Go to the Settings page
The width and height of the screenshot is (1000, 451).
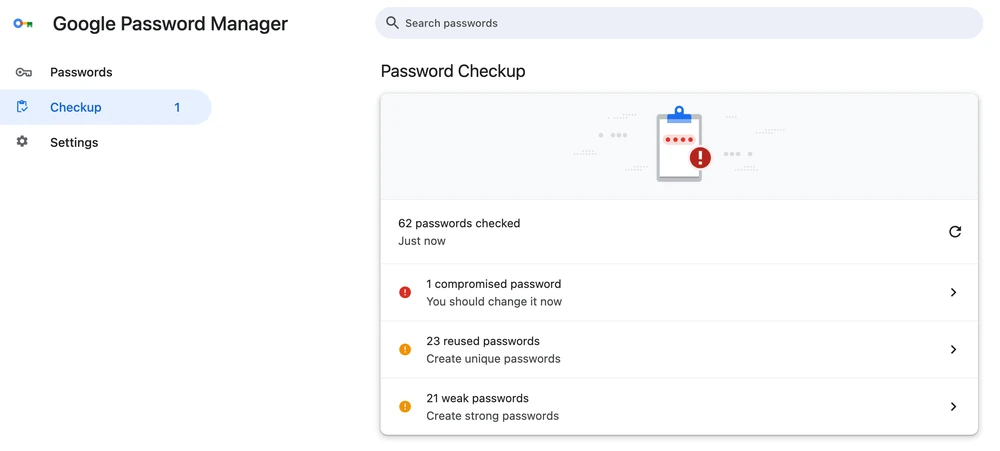pos(74,143)
